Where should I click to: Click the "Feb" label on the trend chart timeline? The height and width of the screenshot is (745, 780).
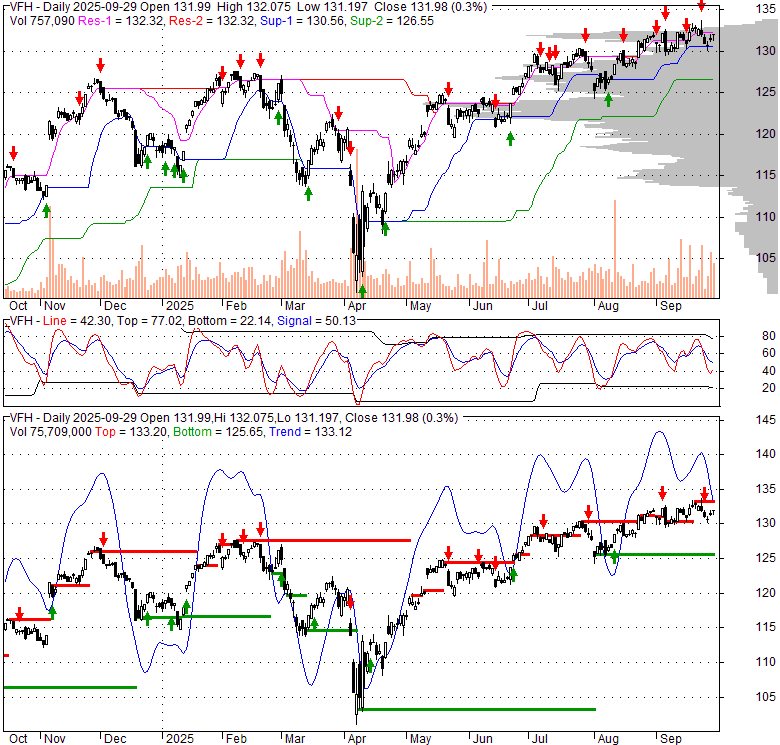click(236, 739)
